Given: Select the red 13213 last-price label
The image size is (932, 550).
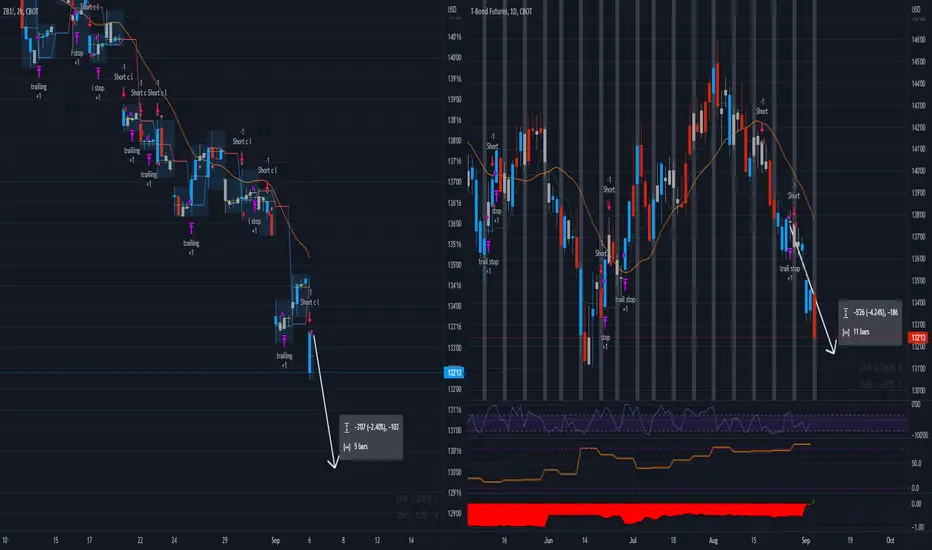Looking at the screenshot, I should tap(918, 338).
